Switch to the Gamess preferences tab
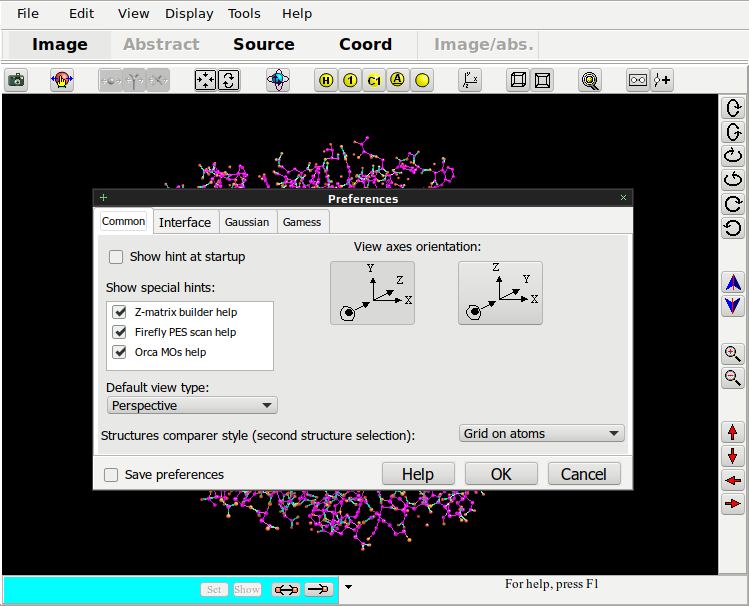Viewport: 749px width, 606px height. [x=302, y=223]
